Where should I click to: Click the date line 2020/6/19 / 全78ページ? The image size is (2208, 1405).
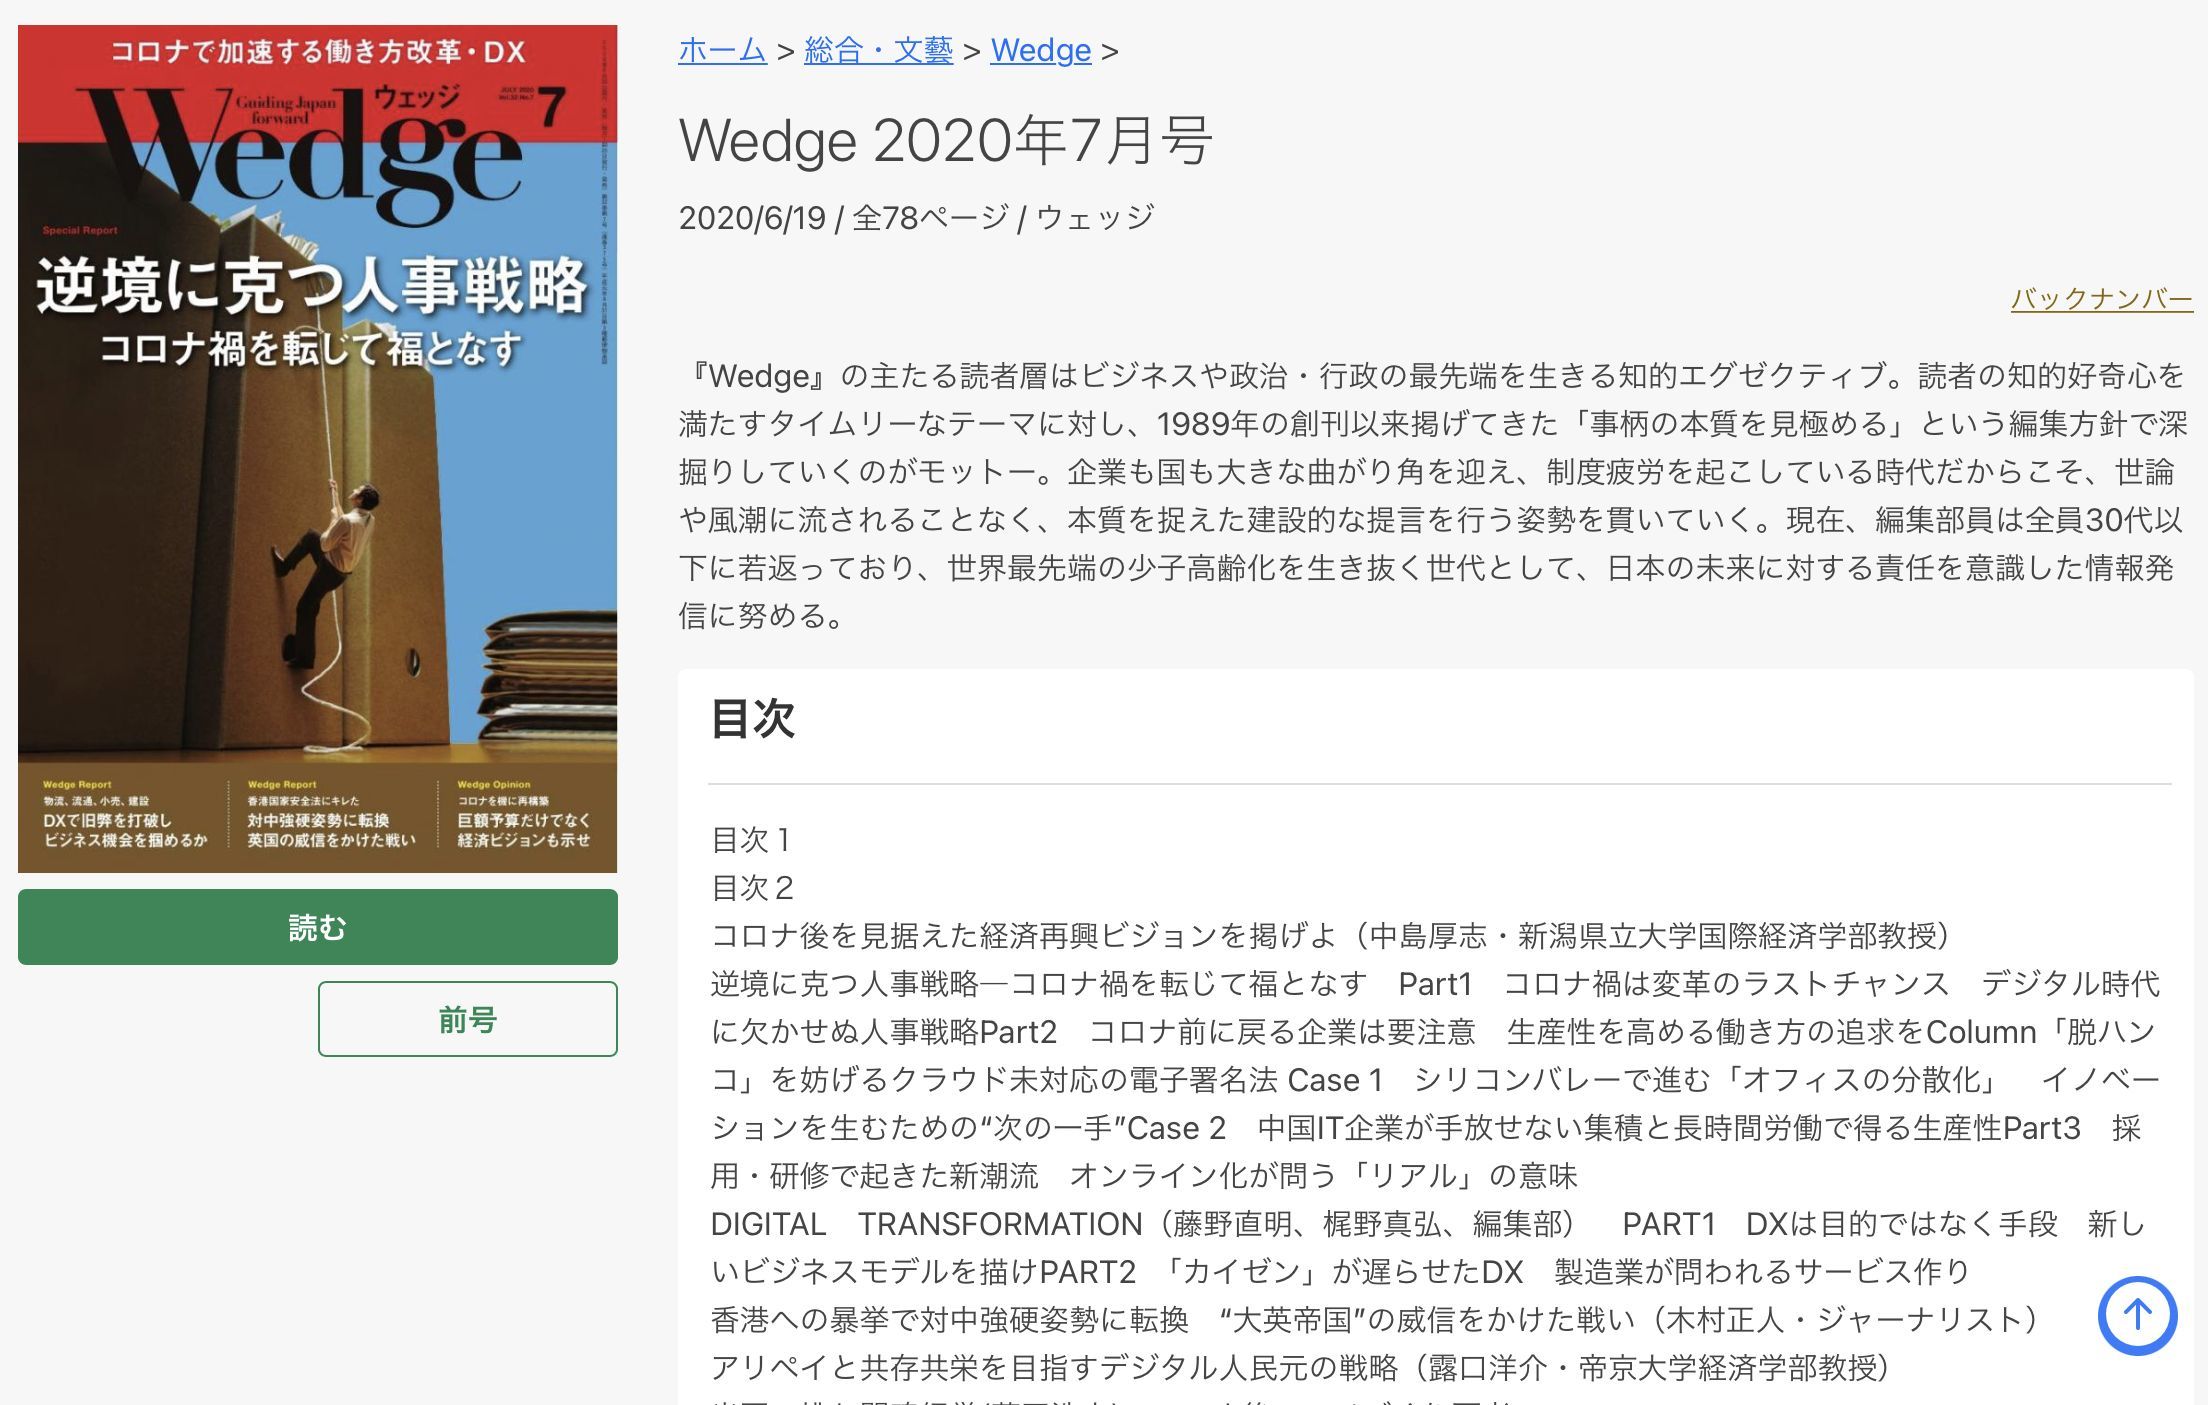click(916, 217)
